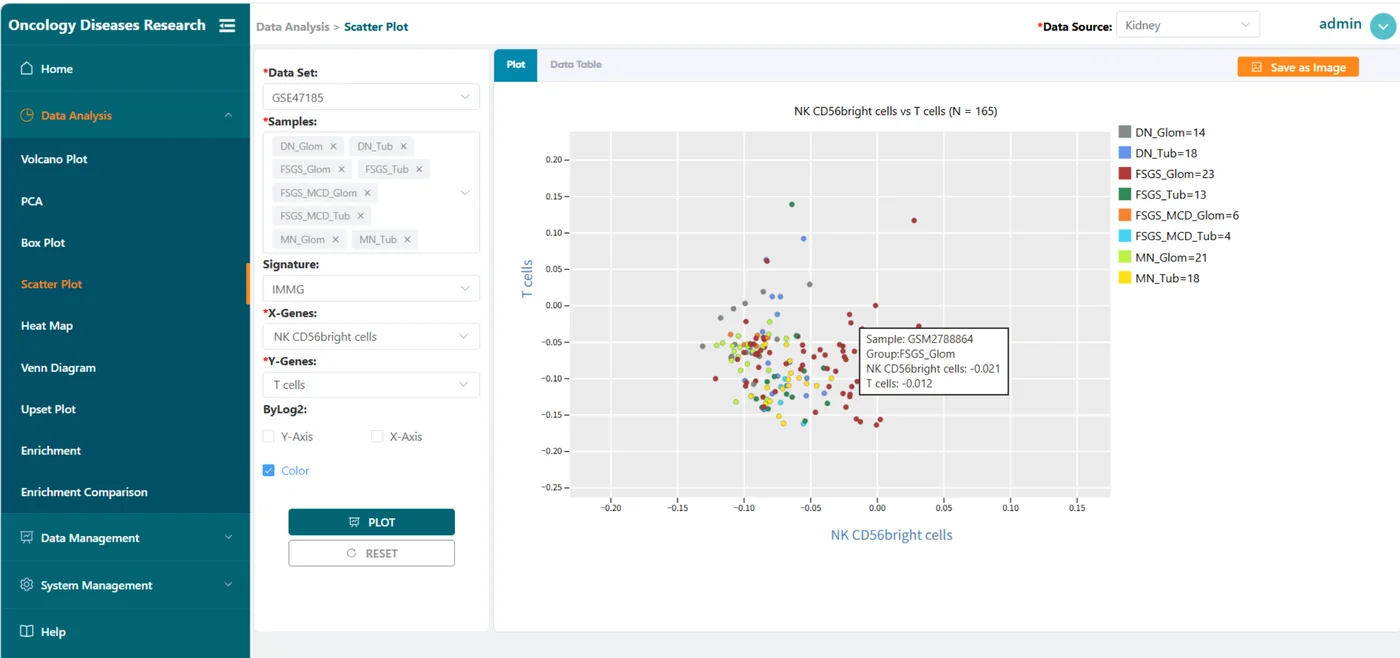Click the Home house icon
This screenshot has height=658, width=1400.
point(27,68)
